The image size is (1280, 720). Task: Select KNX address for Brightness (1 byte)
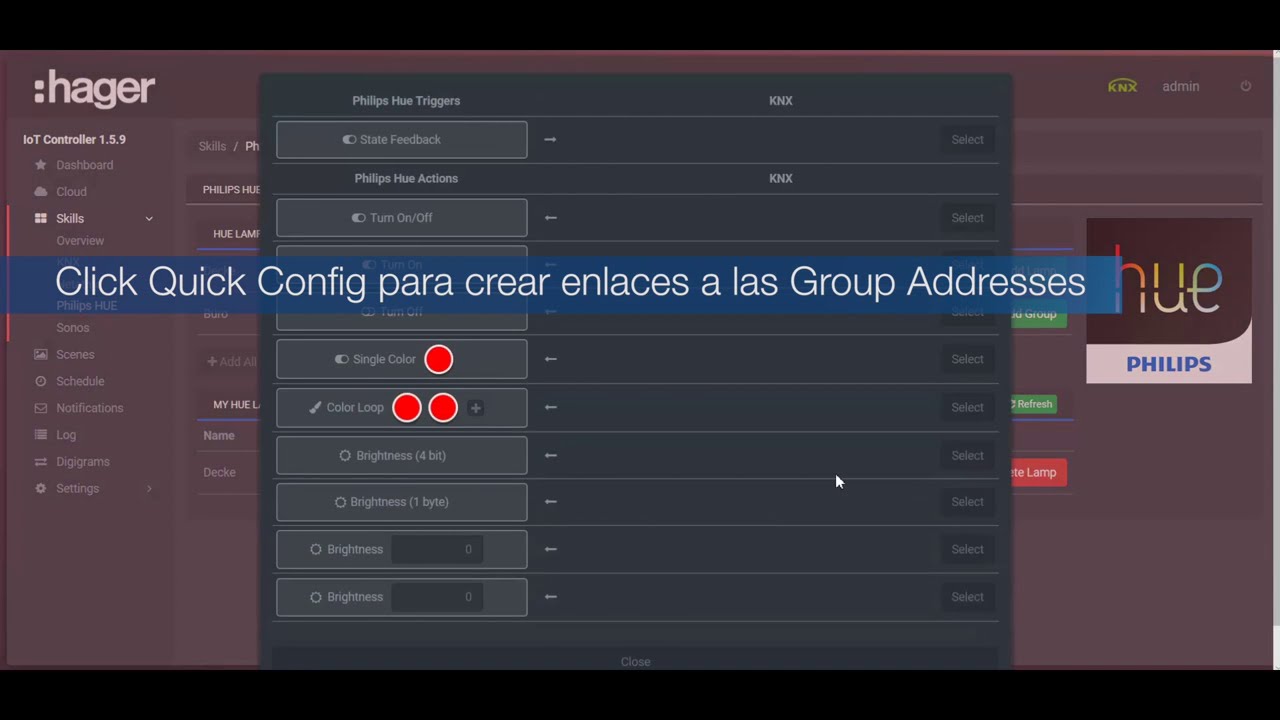click(967, 502)
